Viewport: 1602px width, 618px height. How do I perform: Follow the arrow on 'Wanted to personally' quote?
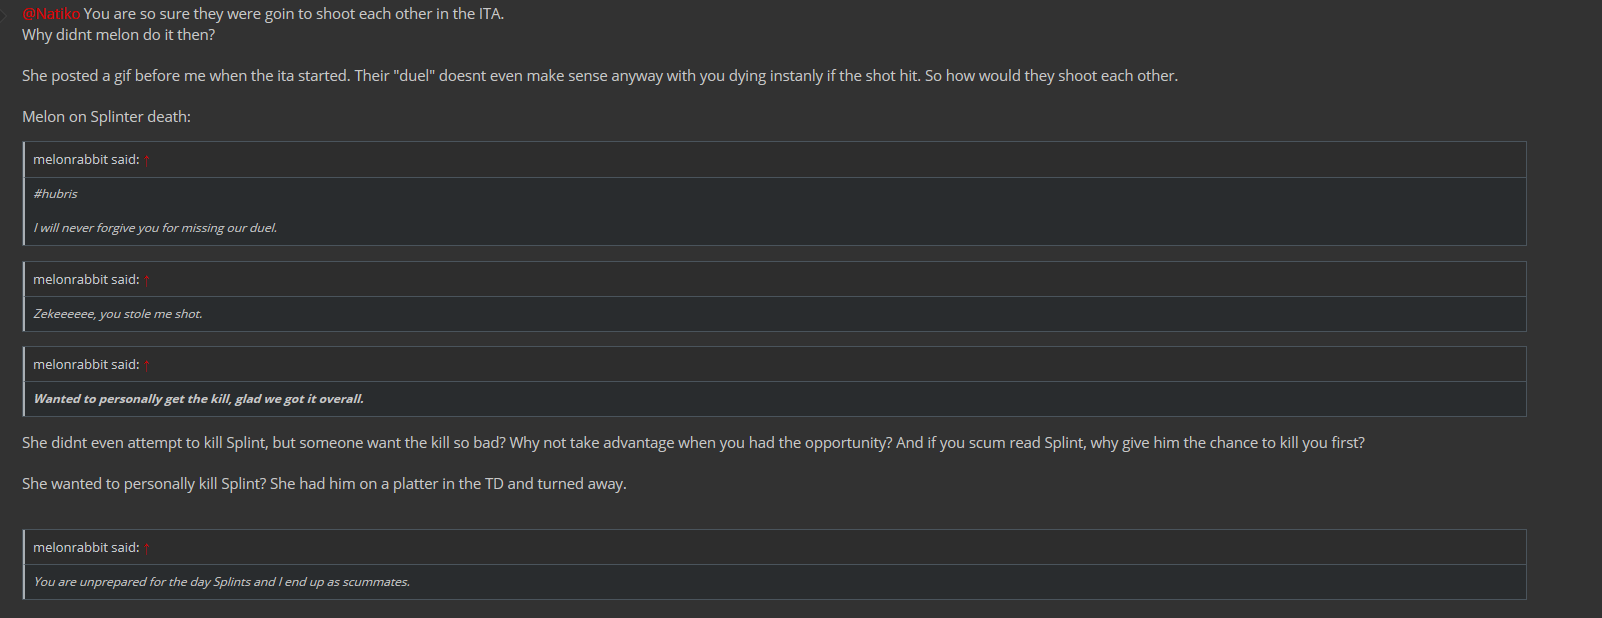(x=147, y=365)
